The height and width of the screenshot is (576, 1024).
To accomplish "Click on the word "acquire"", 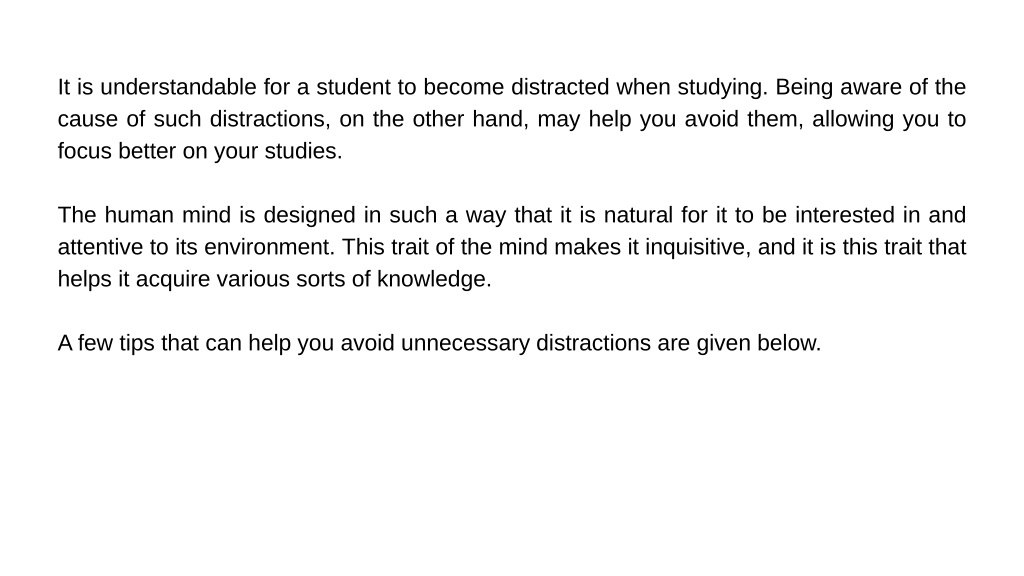I will point(173,280).
